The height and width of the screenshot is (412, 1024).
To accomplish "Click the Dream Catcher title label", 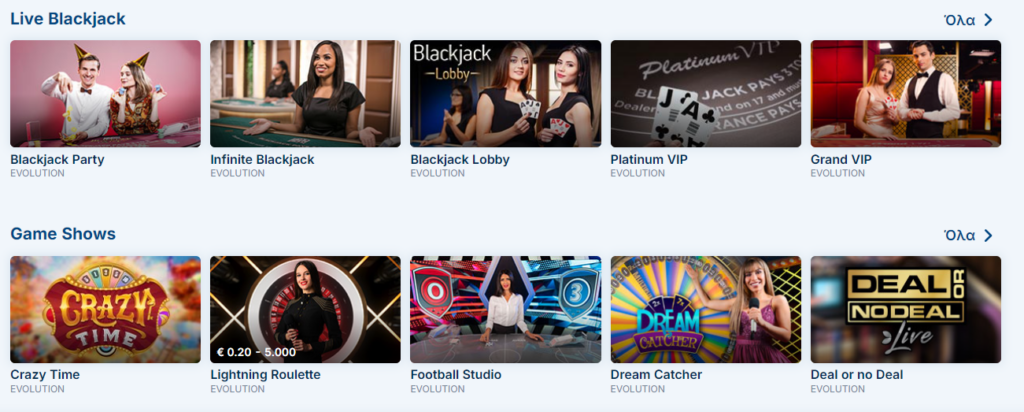I will point(656,375).
